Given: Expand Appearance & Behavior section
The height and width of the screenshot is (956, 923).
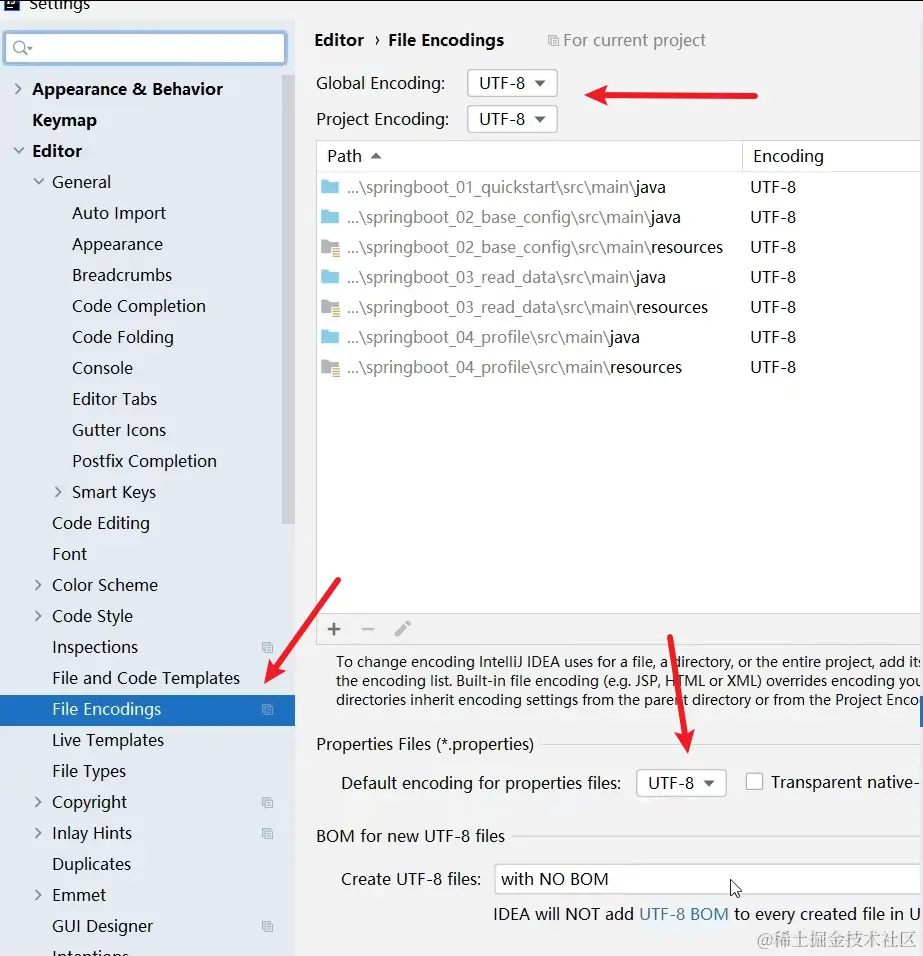Looking at the screenshot, I should [18, 89].
